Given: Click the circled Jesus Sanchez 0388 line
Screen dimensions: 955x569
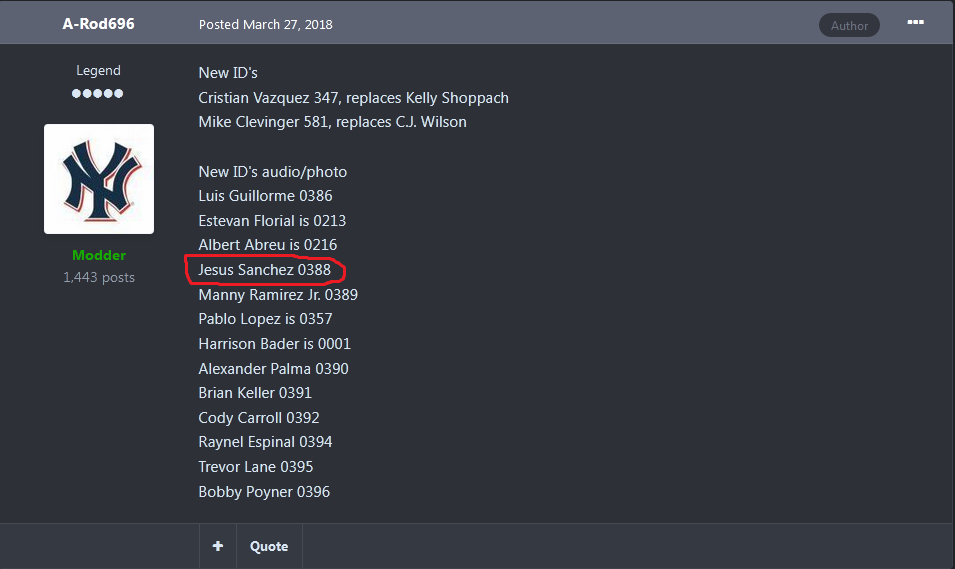Looking at the screenshot, I should [x=264, y=270].
